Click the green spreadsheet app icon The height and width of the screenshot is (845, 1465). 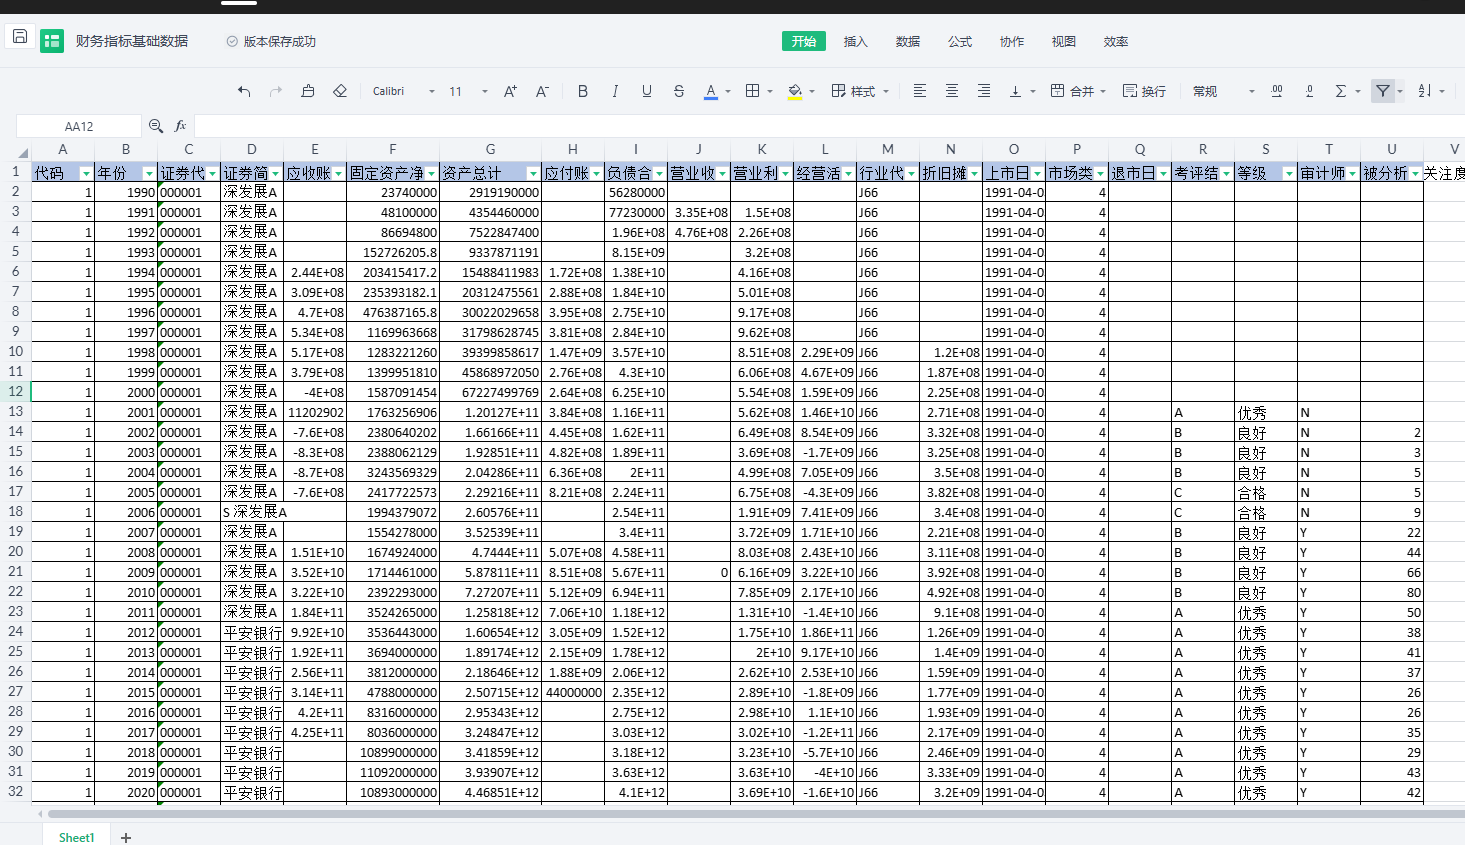(x=52, y=41)
